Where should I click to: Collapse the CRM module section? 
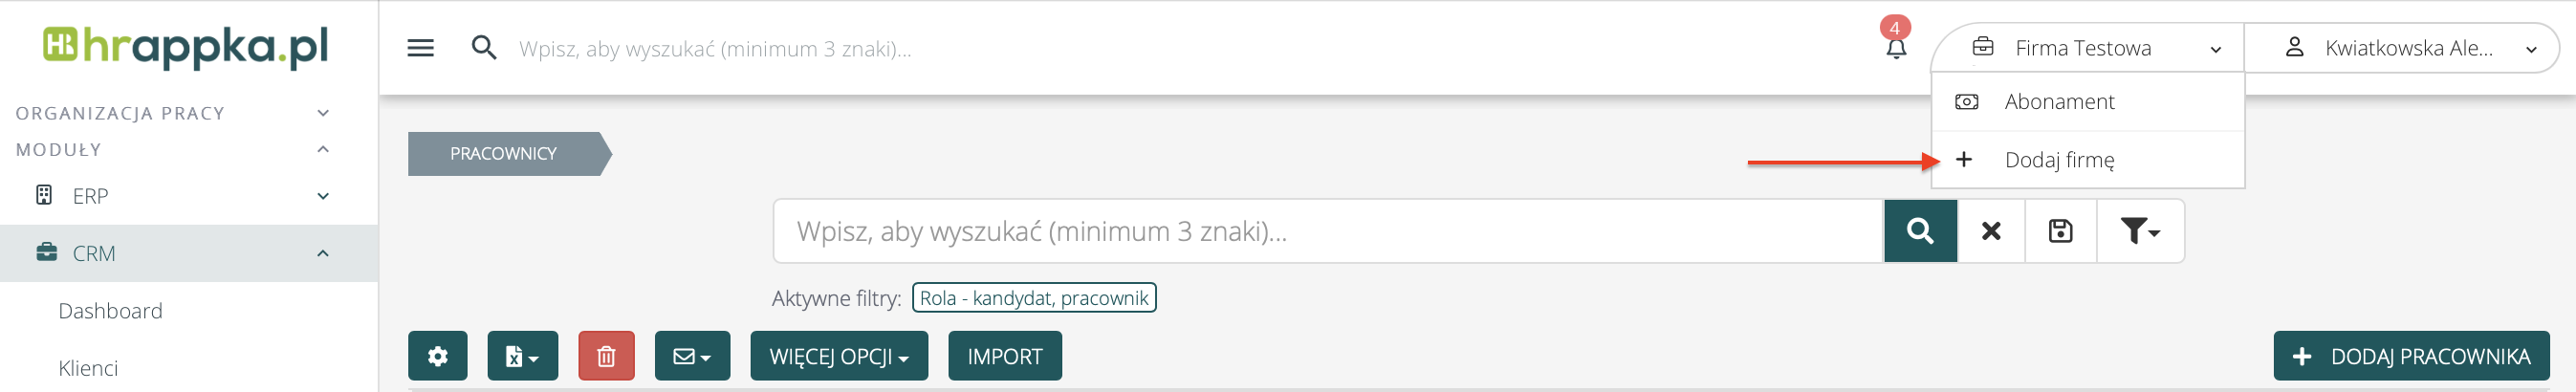click(x=322, y=253)
